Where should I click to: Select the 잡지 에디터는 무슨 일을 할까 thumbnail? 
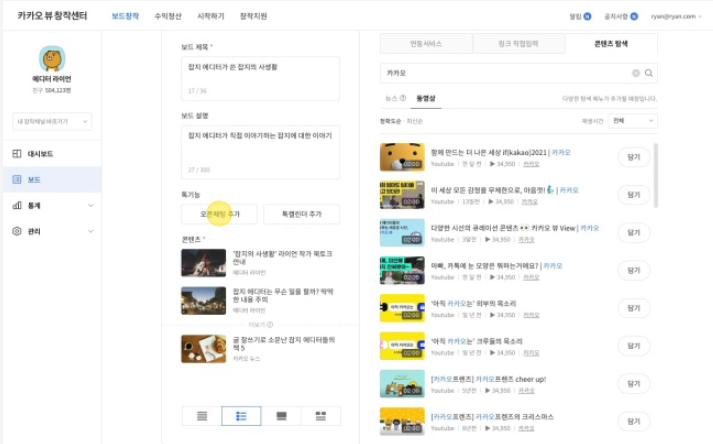tap(203, 300)
